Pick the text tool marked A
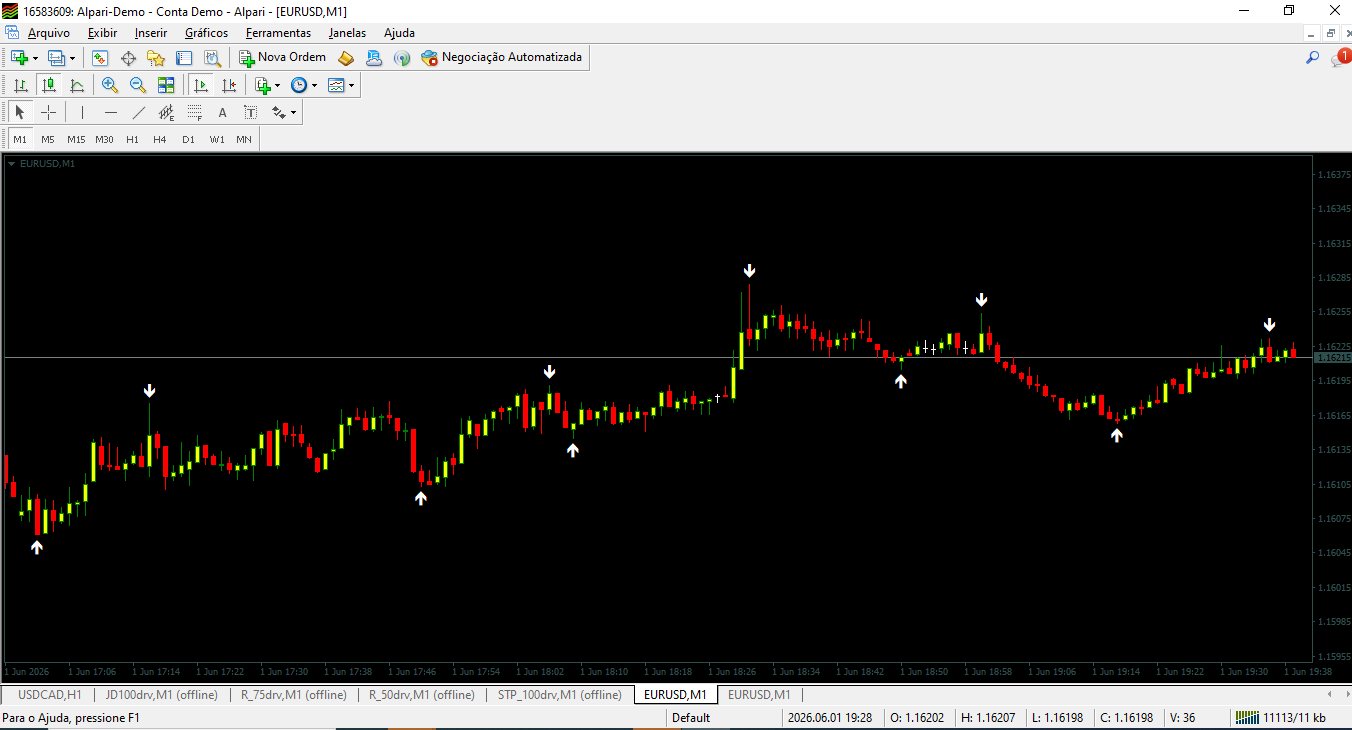This screenshot has height=730, width=1352. tap(223, 112)
